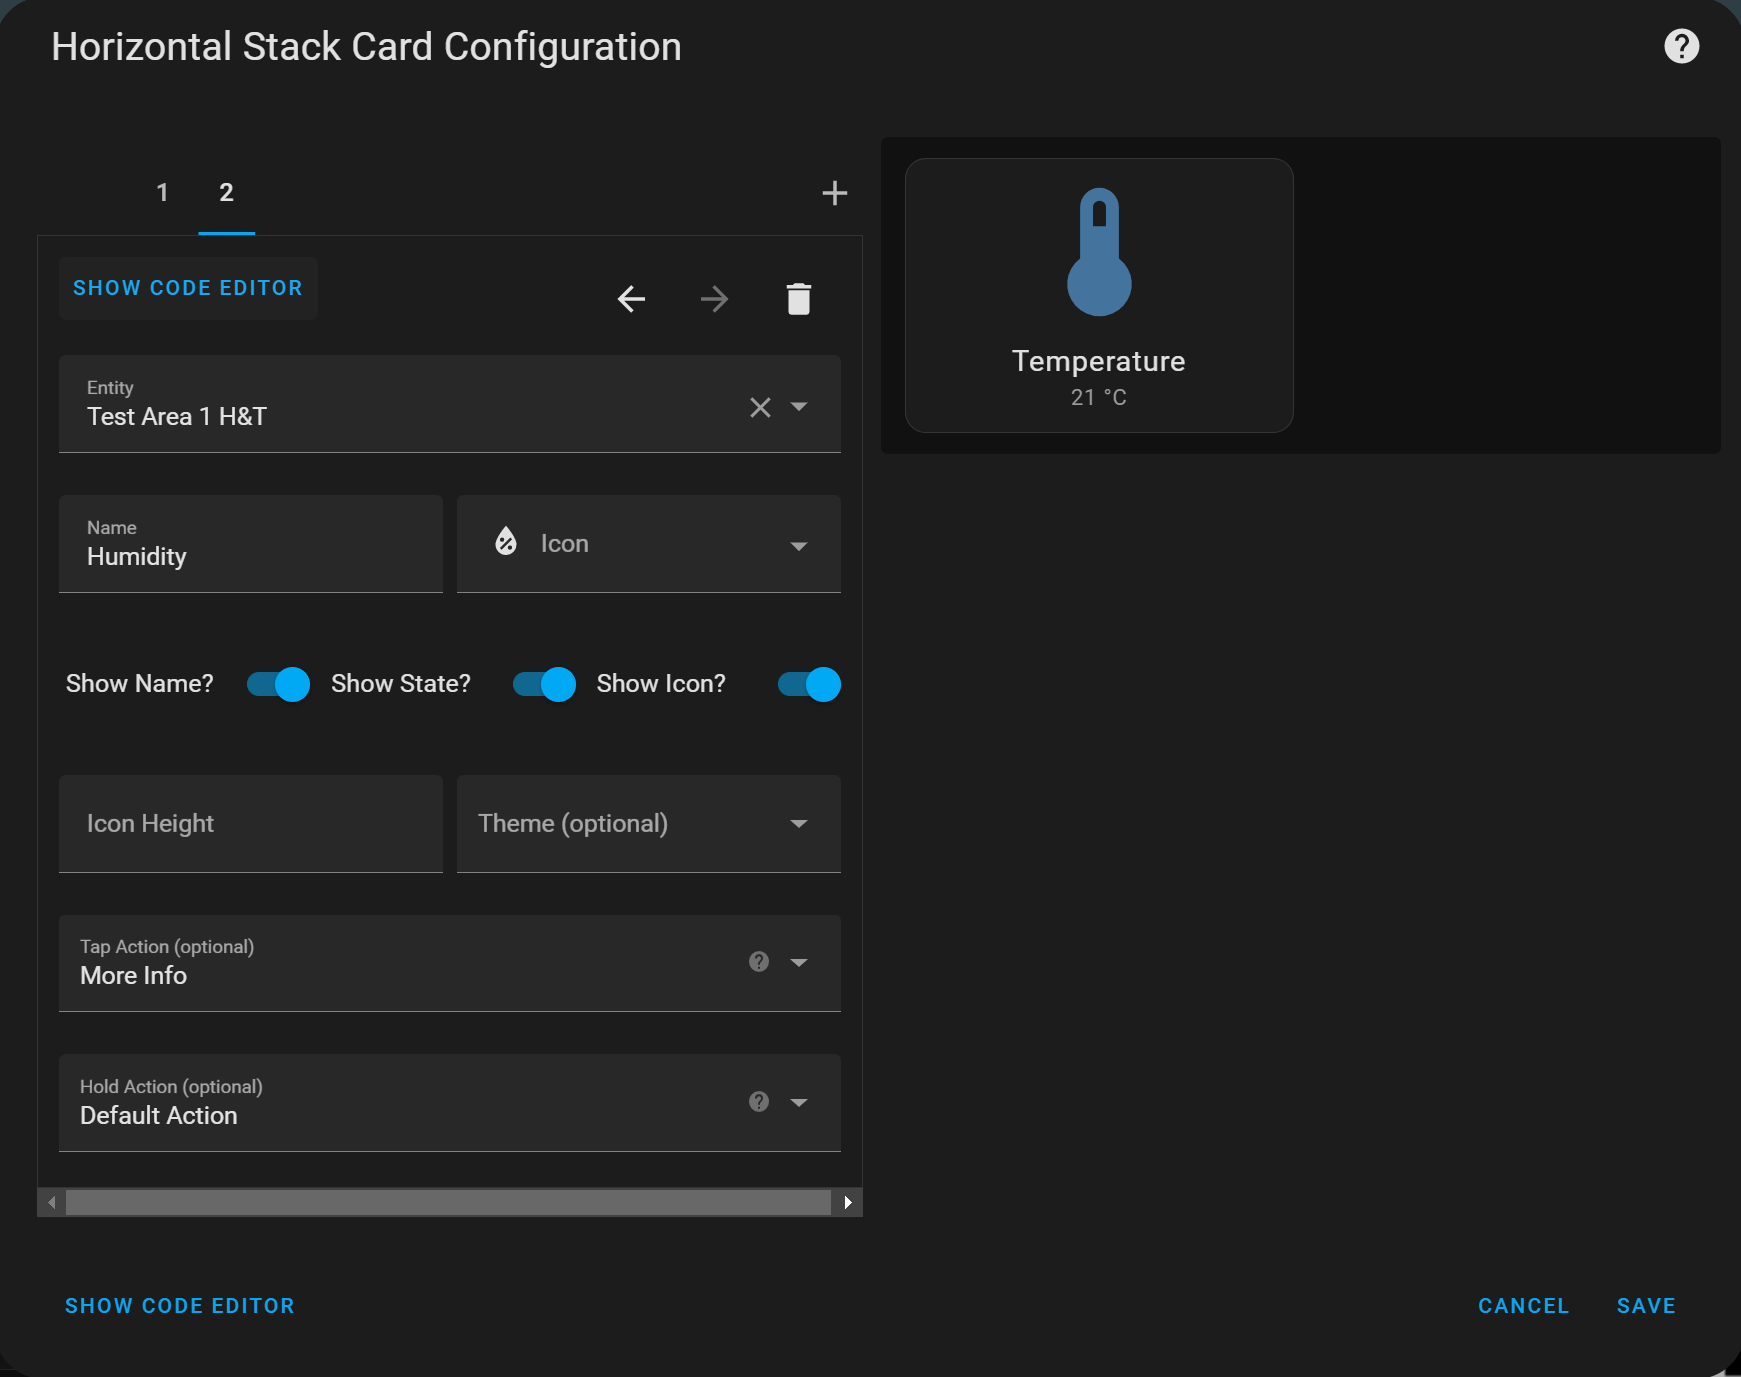Select card tab 2
Screen dimensions: 1741x1377
[226, 193]
